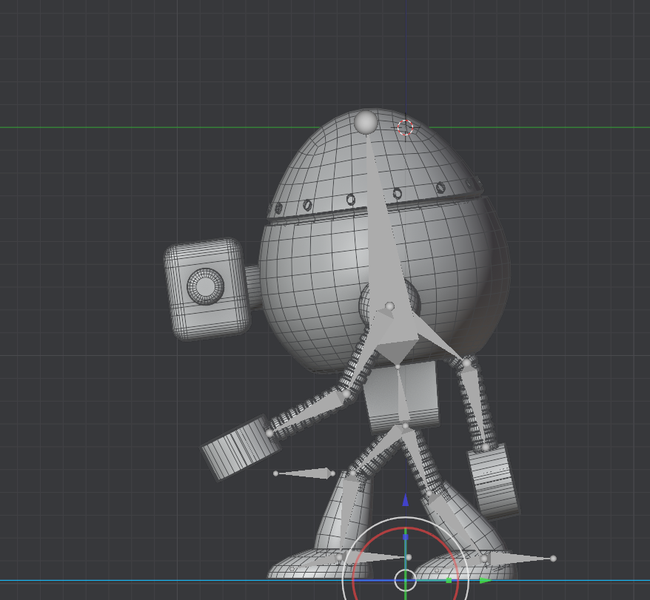Select the circular lens on the camera box
This screenshot has height=600, width=650.
pos(205,286)
